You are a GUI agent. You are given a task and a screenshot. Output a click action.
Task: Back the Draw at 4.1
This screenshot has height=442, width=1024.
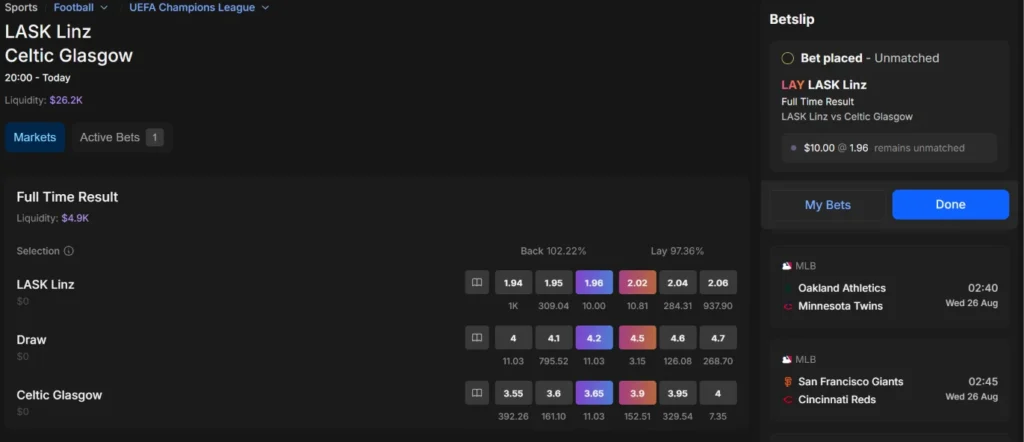pos(554,338)
